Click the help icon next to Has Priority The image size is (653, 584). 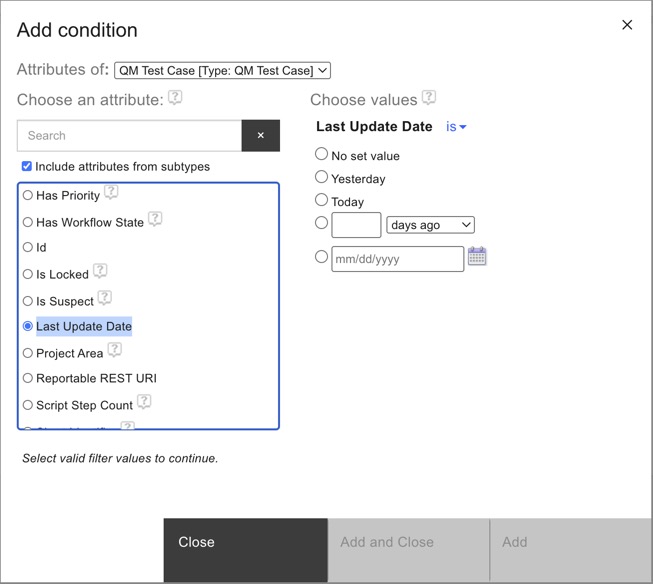111,192
